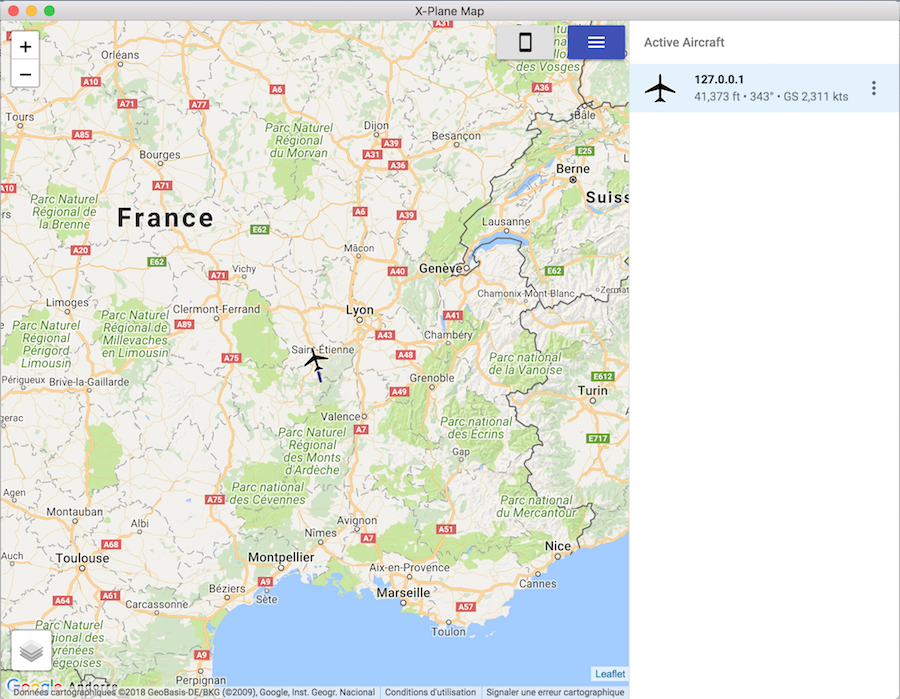Zoom out with the minus button
The image size is (900, 699).
(x=25, y=75)
